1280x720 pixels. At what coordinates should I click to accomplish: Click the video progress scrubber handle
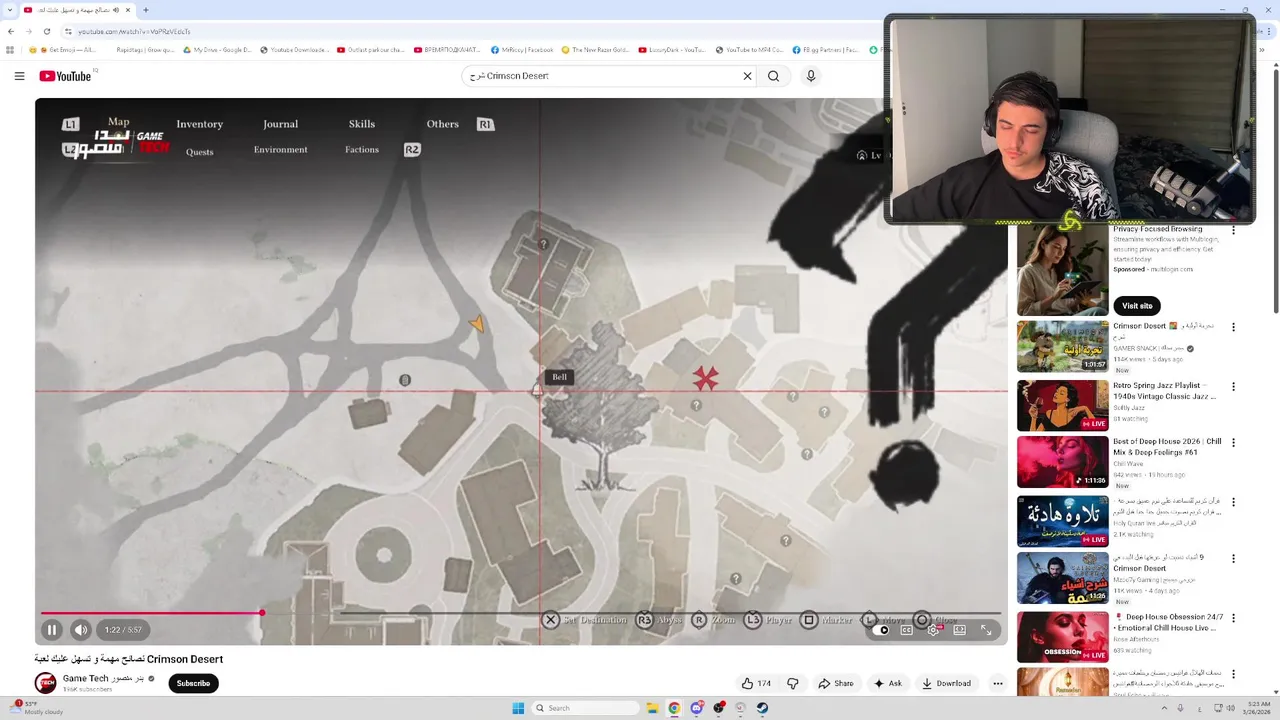tap(262, 613)
